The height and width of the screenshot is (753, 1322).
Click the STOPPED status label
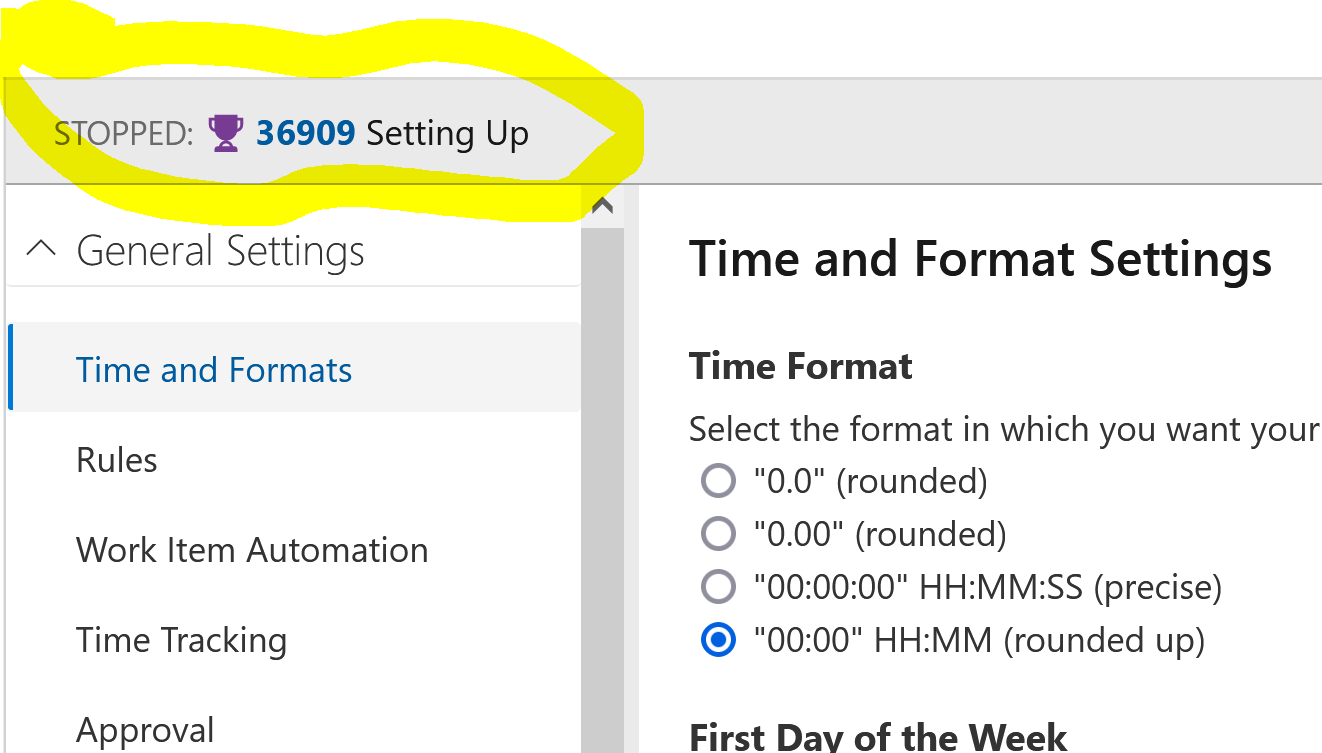(124, 134)
